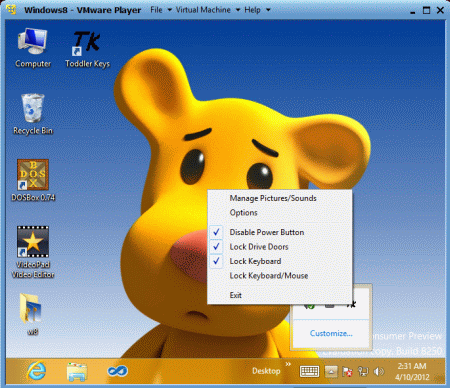The image size is (450, 388).
Task: Open the on-screen keyboard taskbar icon
Action: pyautogui.click(x=309, y=371)
